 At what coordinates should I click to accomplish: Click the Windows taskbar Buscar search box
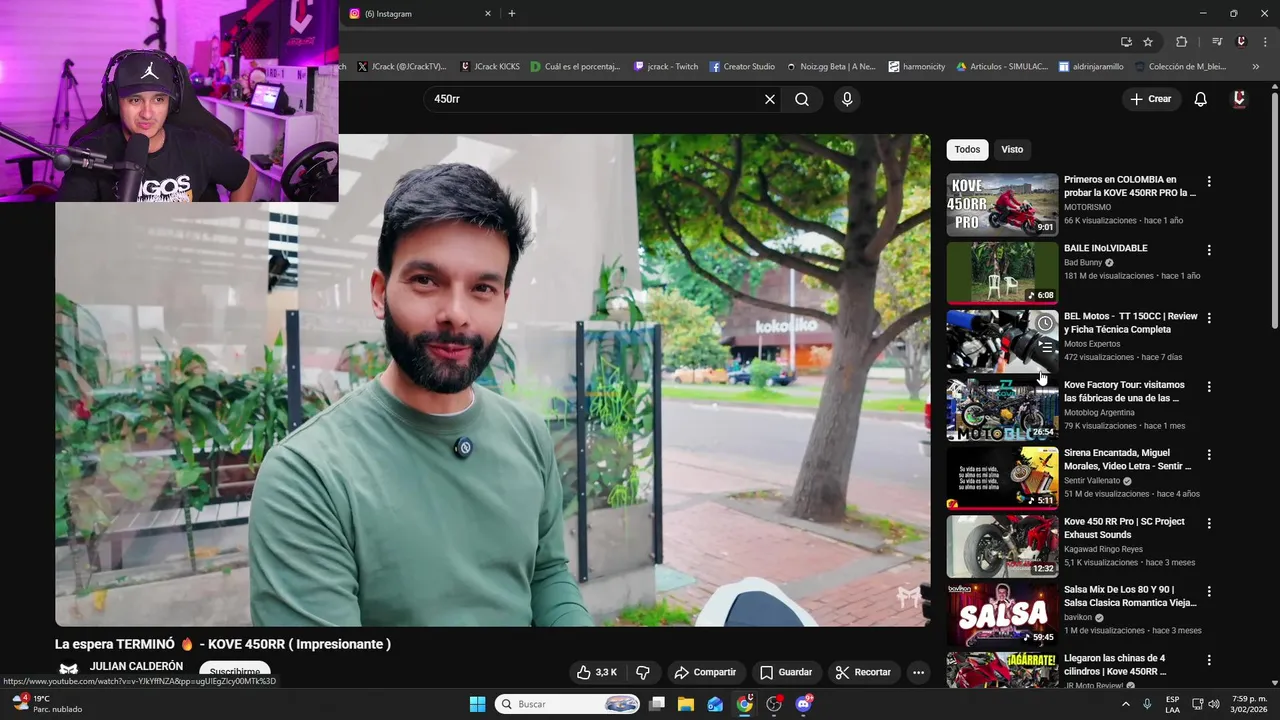tap(568, 704)
